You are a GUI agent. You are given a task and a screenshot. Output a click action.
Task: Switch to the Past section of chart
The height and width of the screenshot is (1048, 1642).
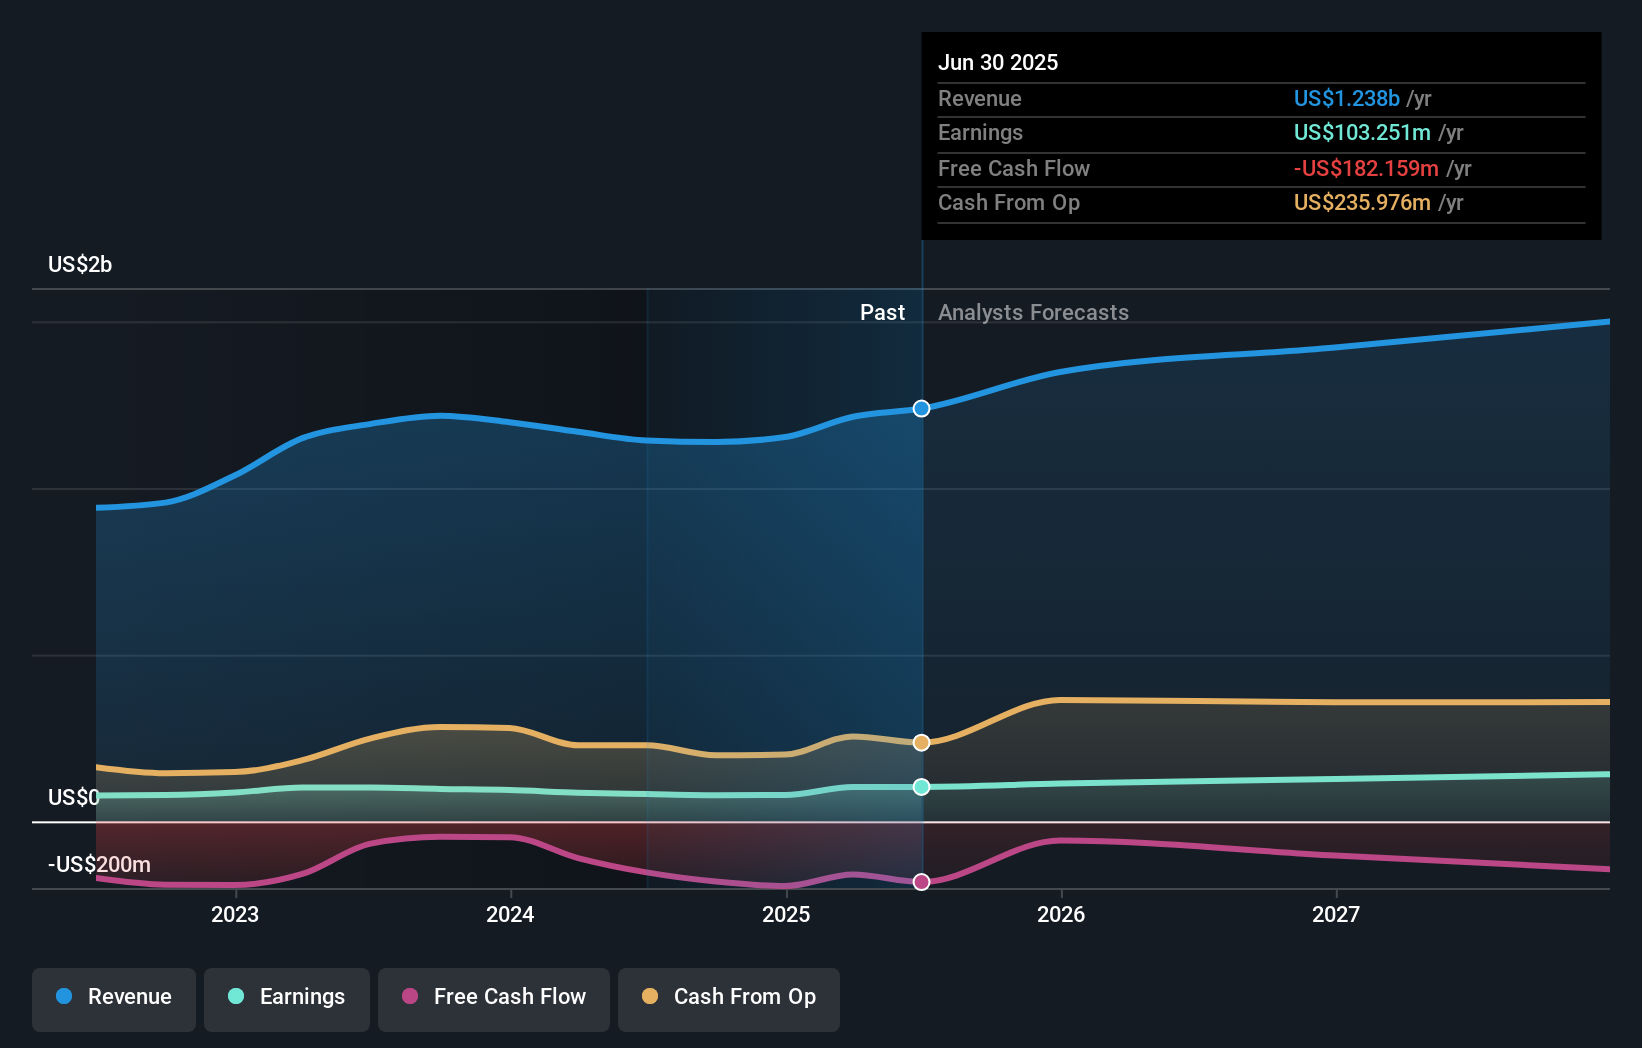tap(882, 312)
